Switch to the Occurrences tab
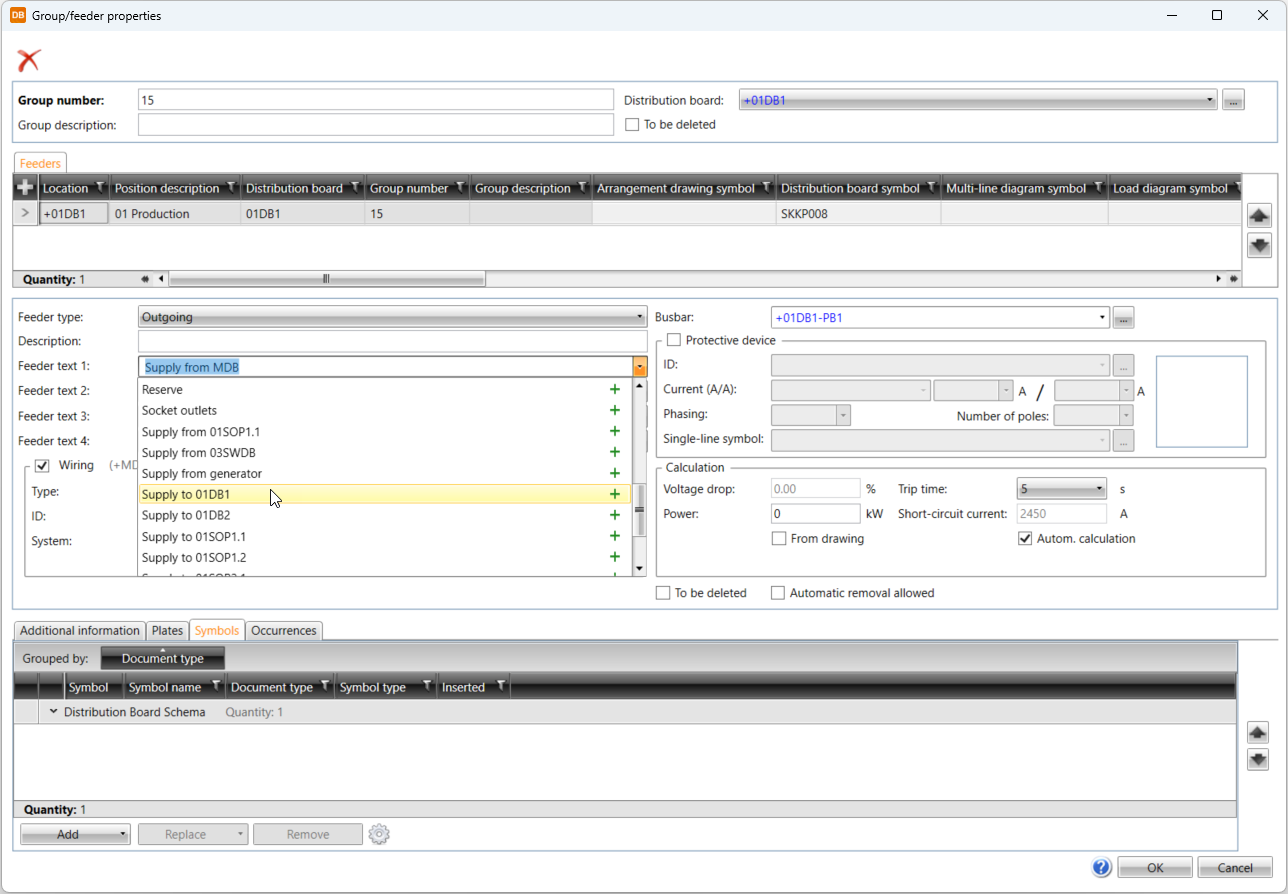Screen dimensions: 1288x894 (x=284, y=630)
